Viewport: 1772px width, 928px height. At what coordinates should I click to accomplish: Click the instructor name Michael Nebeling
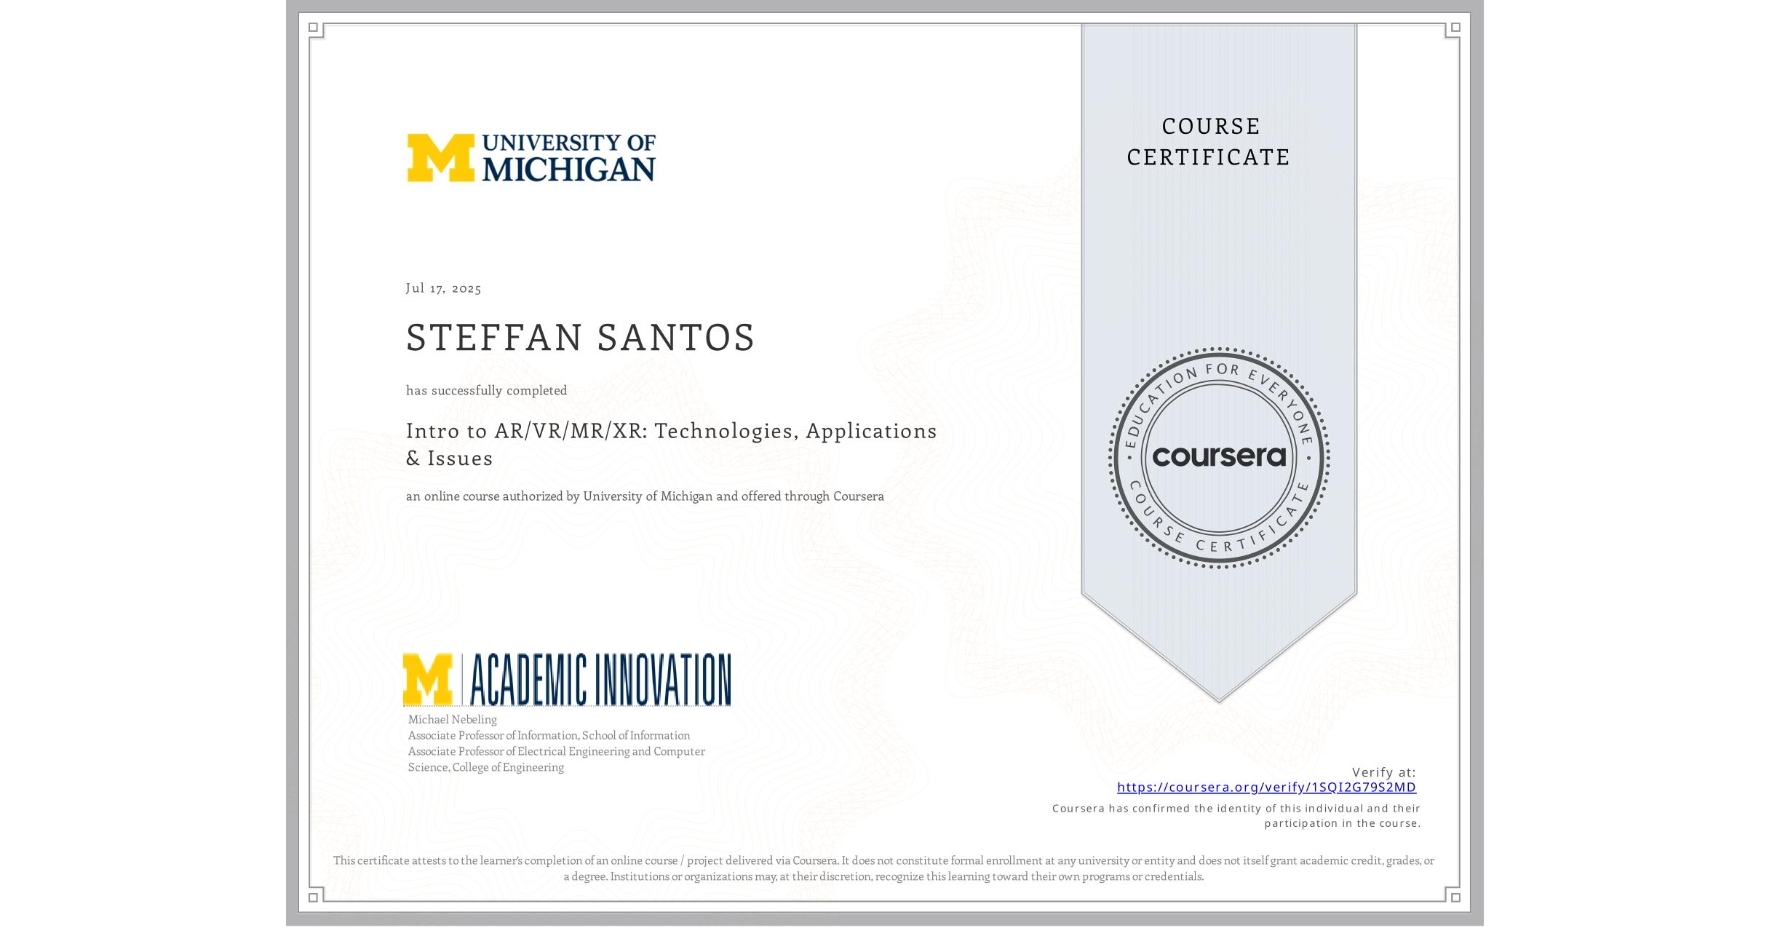click(x=452, y=719)
